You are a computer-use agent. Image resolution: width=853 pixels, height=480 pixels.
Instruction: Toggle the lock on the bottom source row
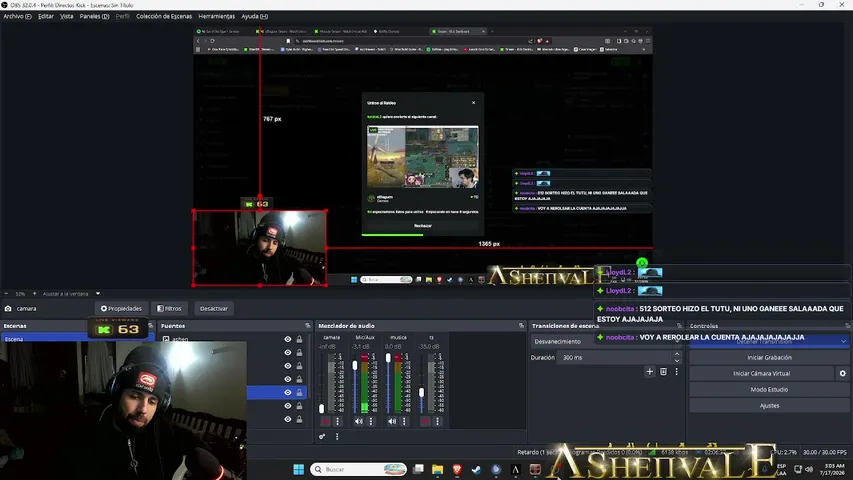click(299, 419)
